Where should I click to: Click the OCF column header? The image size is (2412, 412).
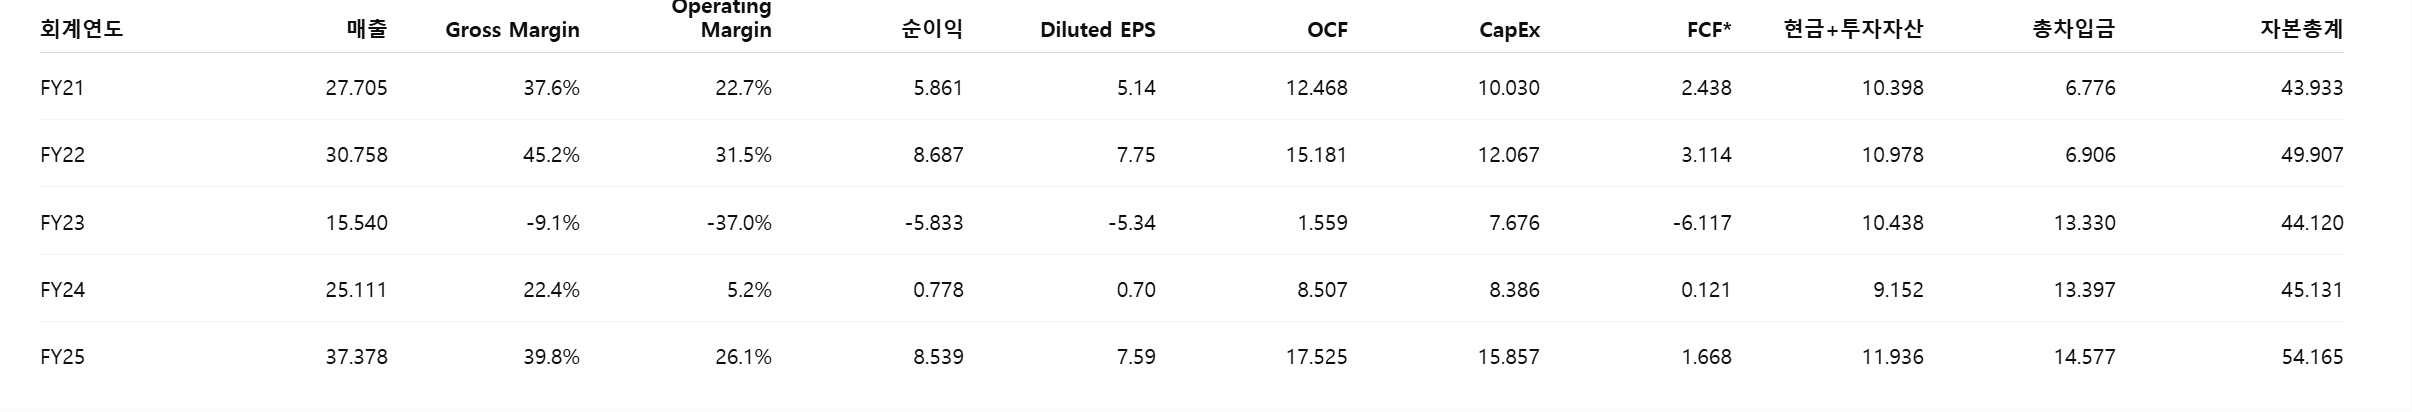[x=1327, y=30]
